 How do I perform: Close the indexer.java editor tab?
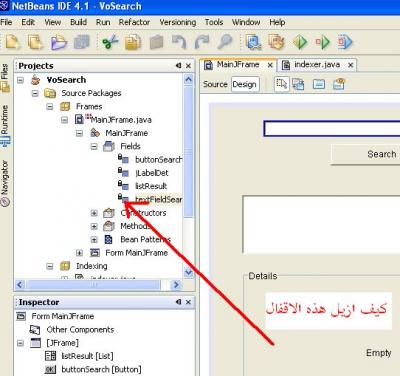pos(351,65)
